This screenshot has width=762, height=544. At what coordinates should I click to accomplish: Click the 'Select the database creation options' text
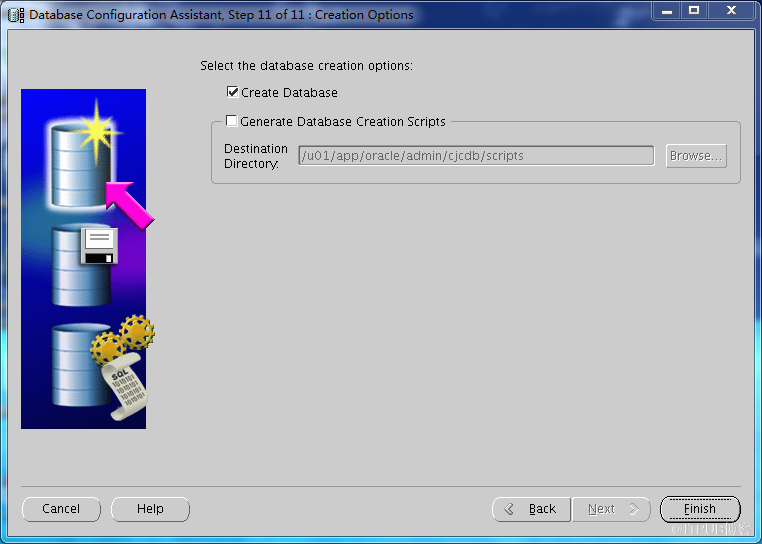point(306,66)
